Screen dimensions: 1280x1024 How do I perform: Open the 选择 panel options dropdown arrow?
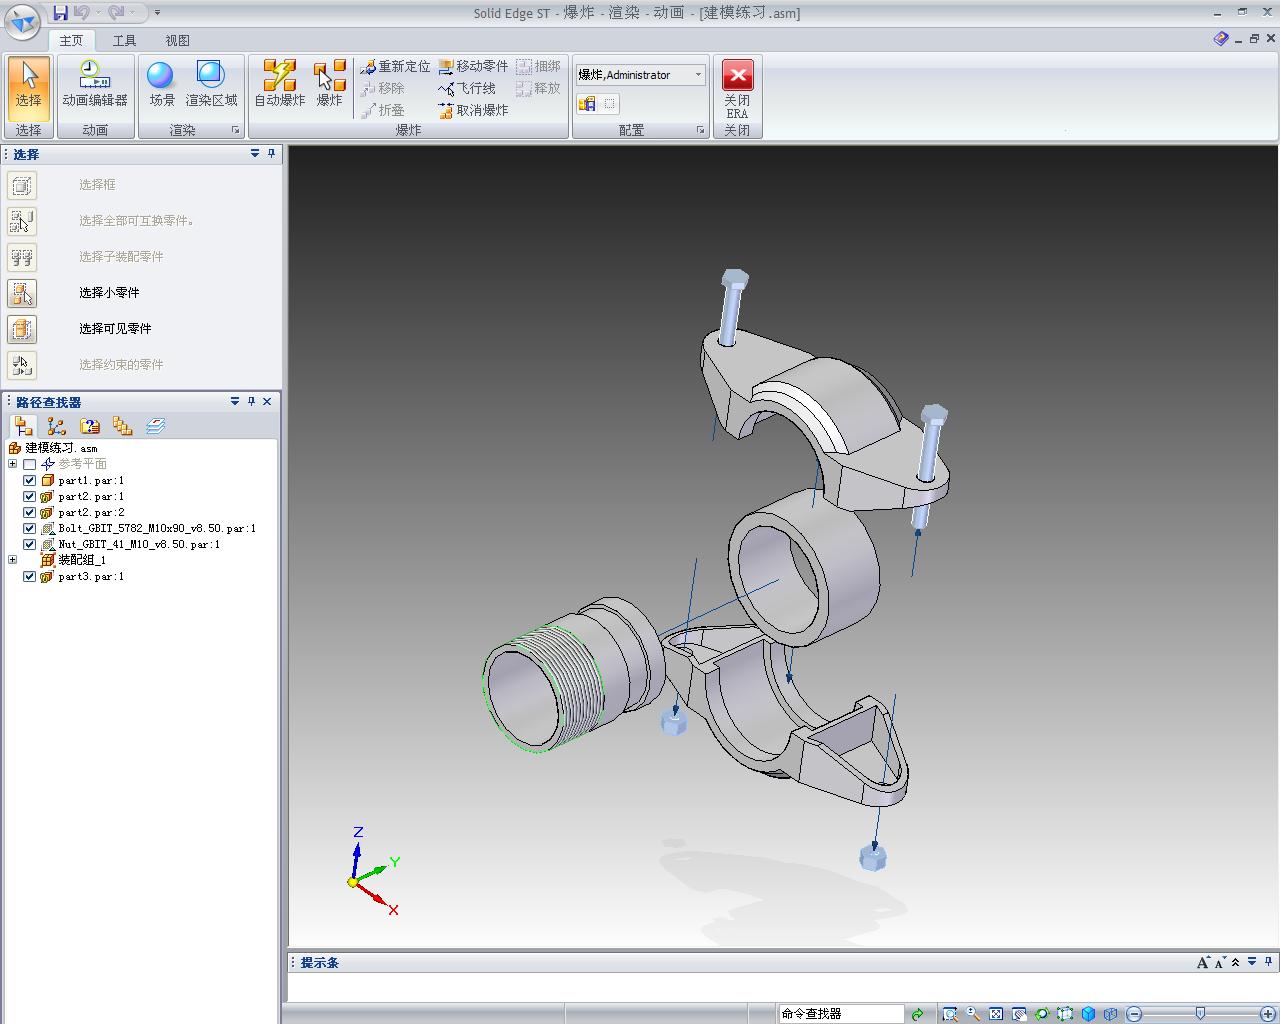pyautogui.click(x=255, y=153)
